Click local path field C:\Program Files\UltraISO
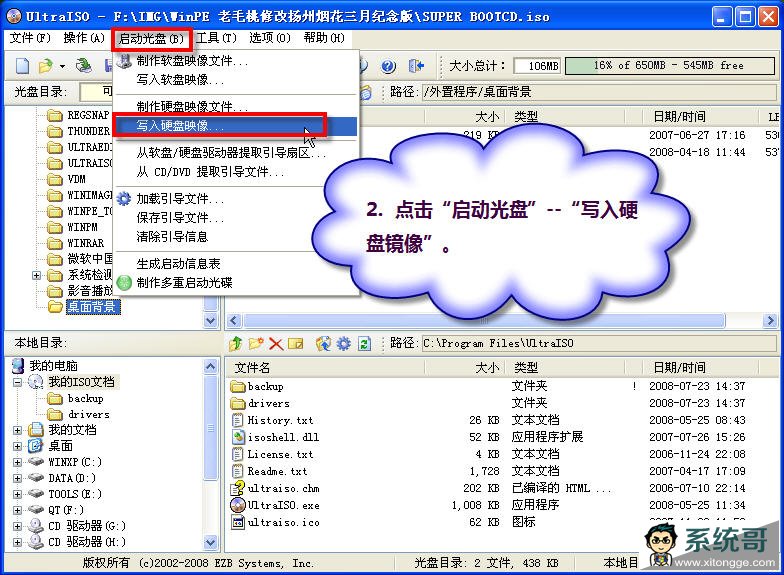Image resolution: width=784 pixels, height=575 pixels. (x=598, y=343)
